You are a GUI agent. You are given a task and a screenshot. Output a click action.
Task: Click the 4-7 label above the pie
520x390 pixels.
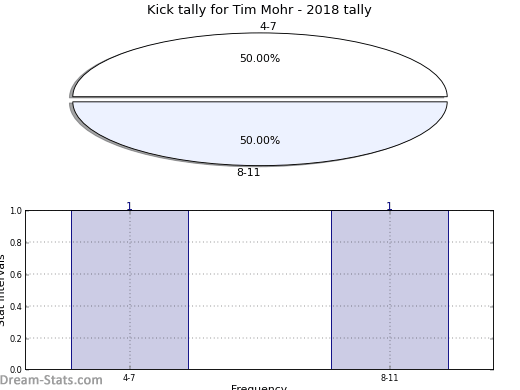click(x=268, y=26)
